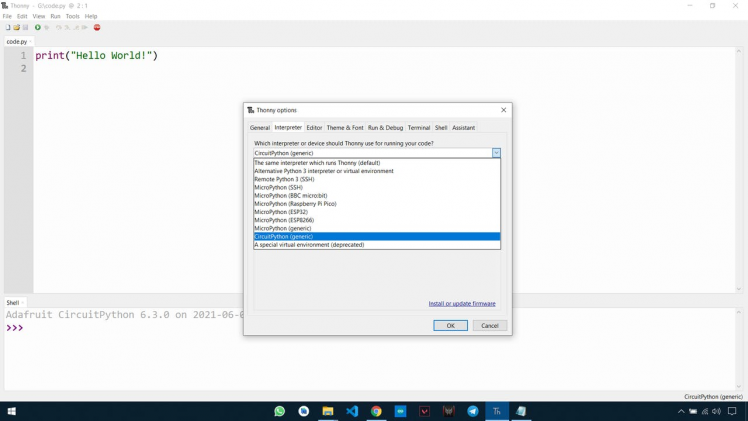Click the Thonny taskbar icon
The width and height of the screenshot is (748, 421).
(497, 411)
